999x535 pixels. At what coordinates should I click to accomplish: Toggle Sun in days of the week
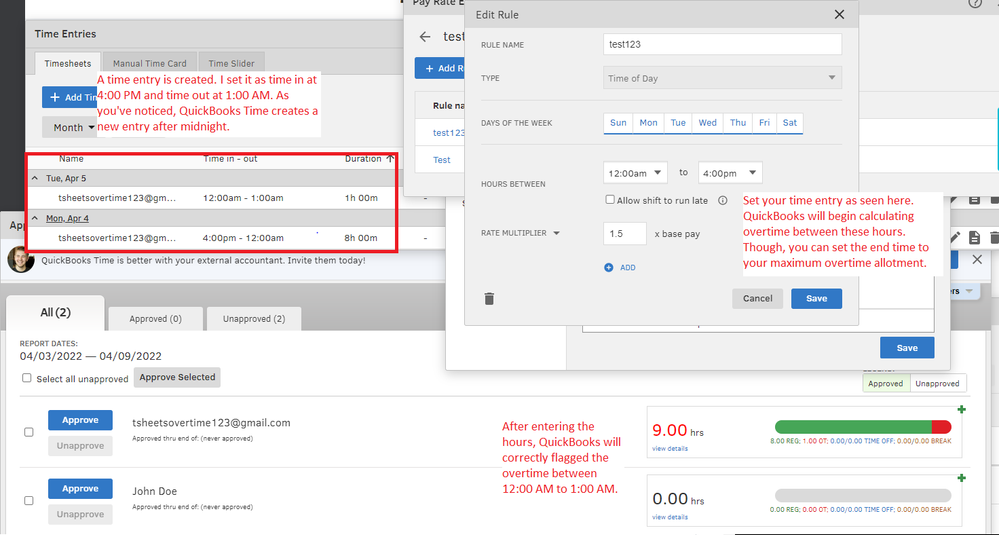(x=618, y=123)
